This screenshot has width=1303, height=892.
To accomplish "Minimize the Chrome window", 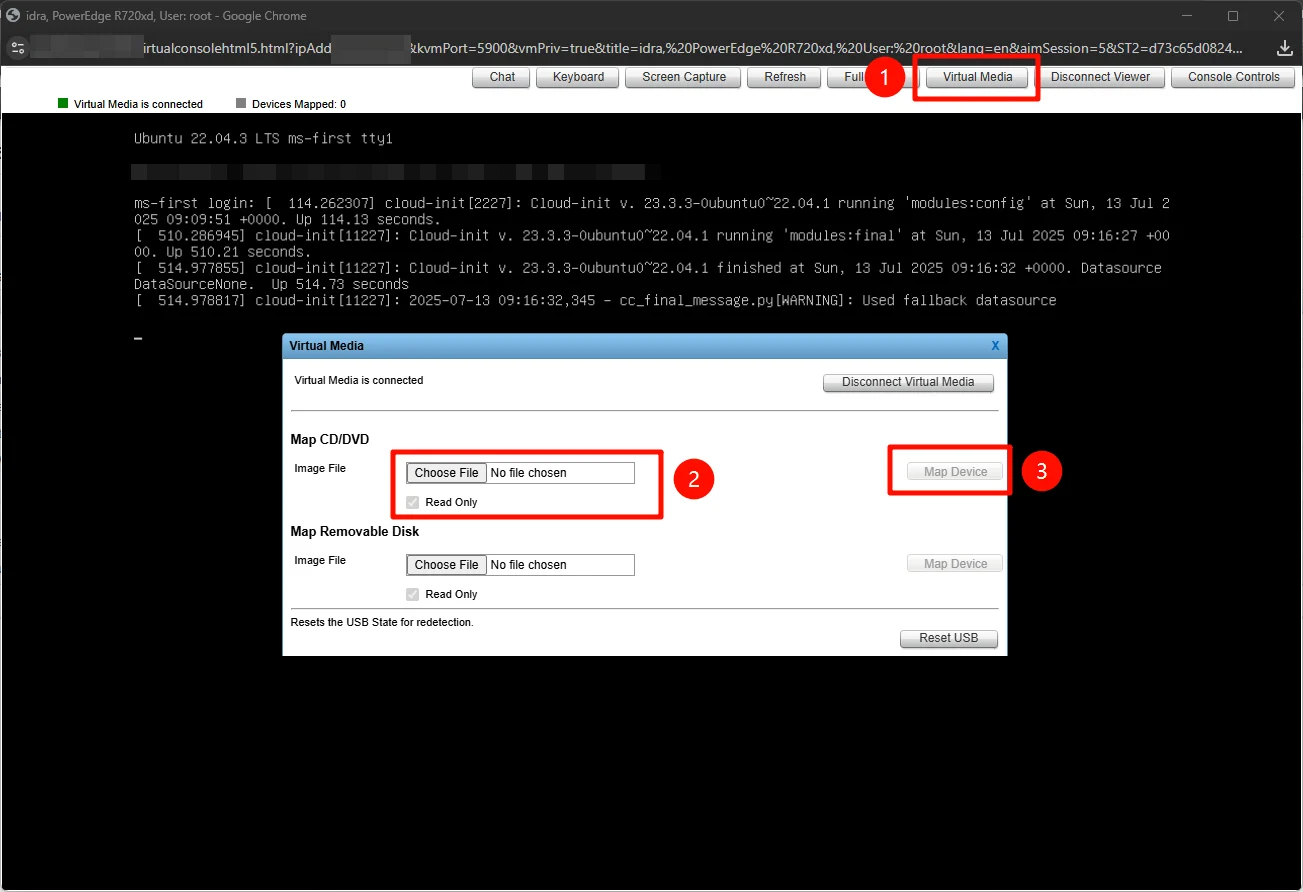I will click(1188, 16).
